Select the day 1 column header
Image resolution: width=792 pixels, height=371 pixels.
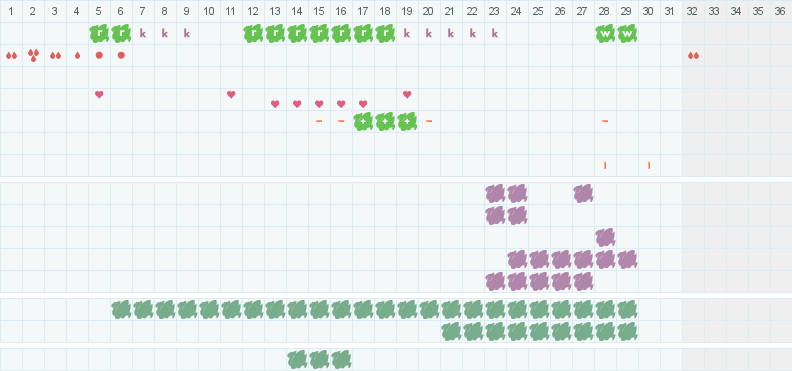tap(11, 11)
